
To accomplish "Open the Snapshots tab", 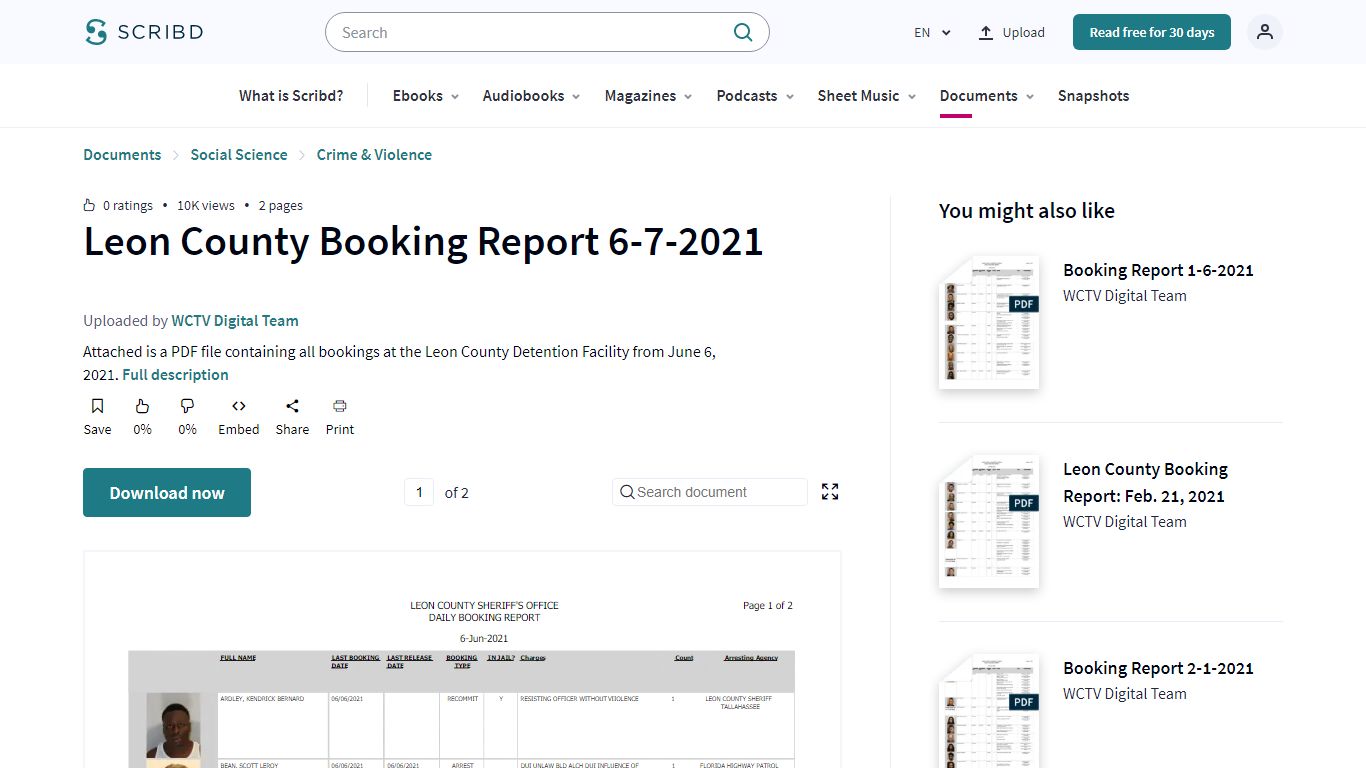I will tap(1093, 96).
